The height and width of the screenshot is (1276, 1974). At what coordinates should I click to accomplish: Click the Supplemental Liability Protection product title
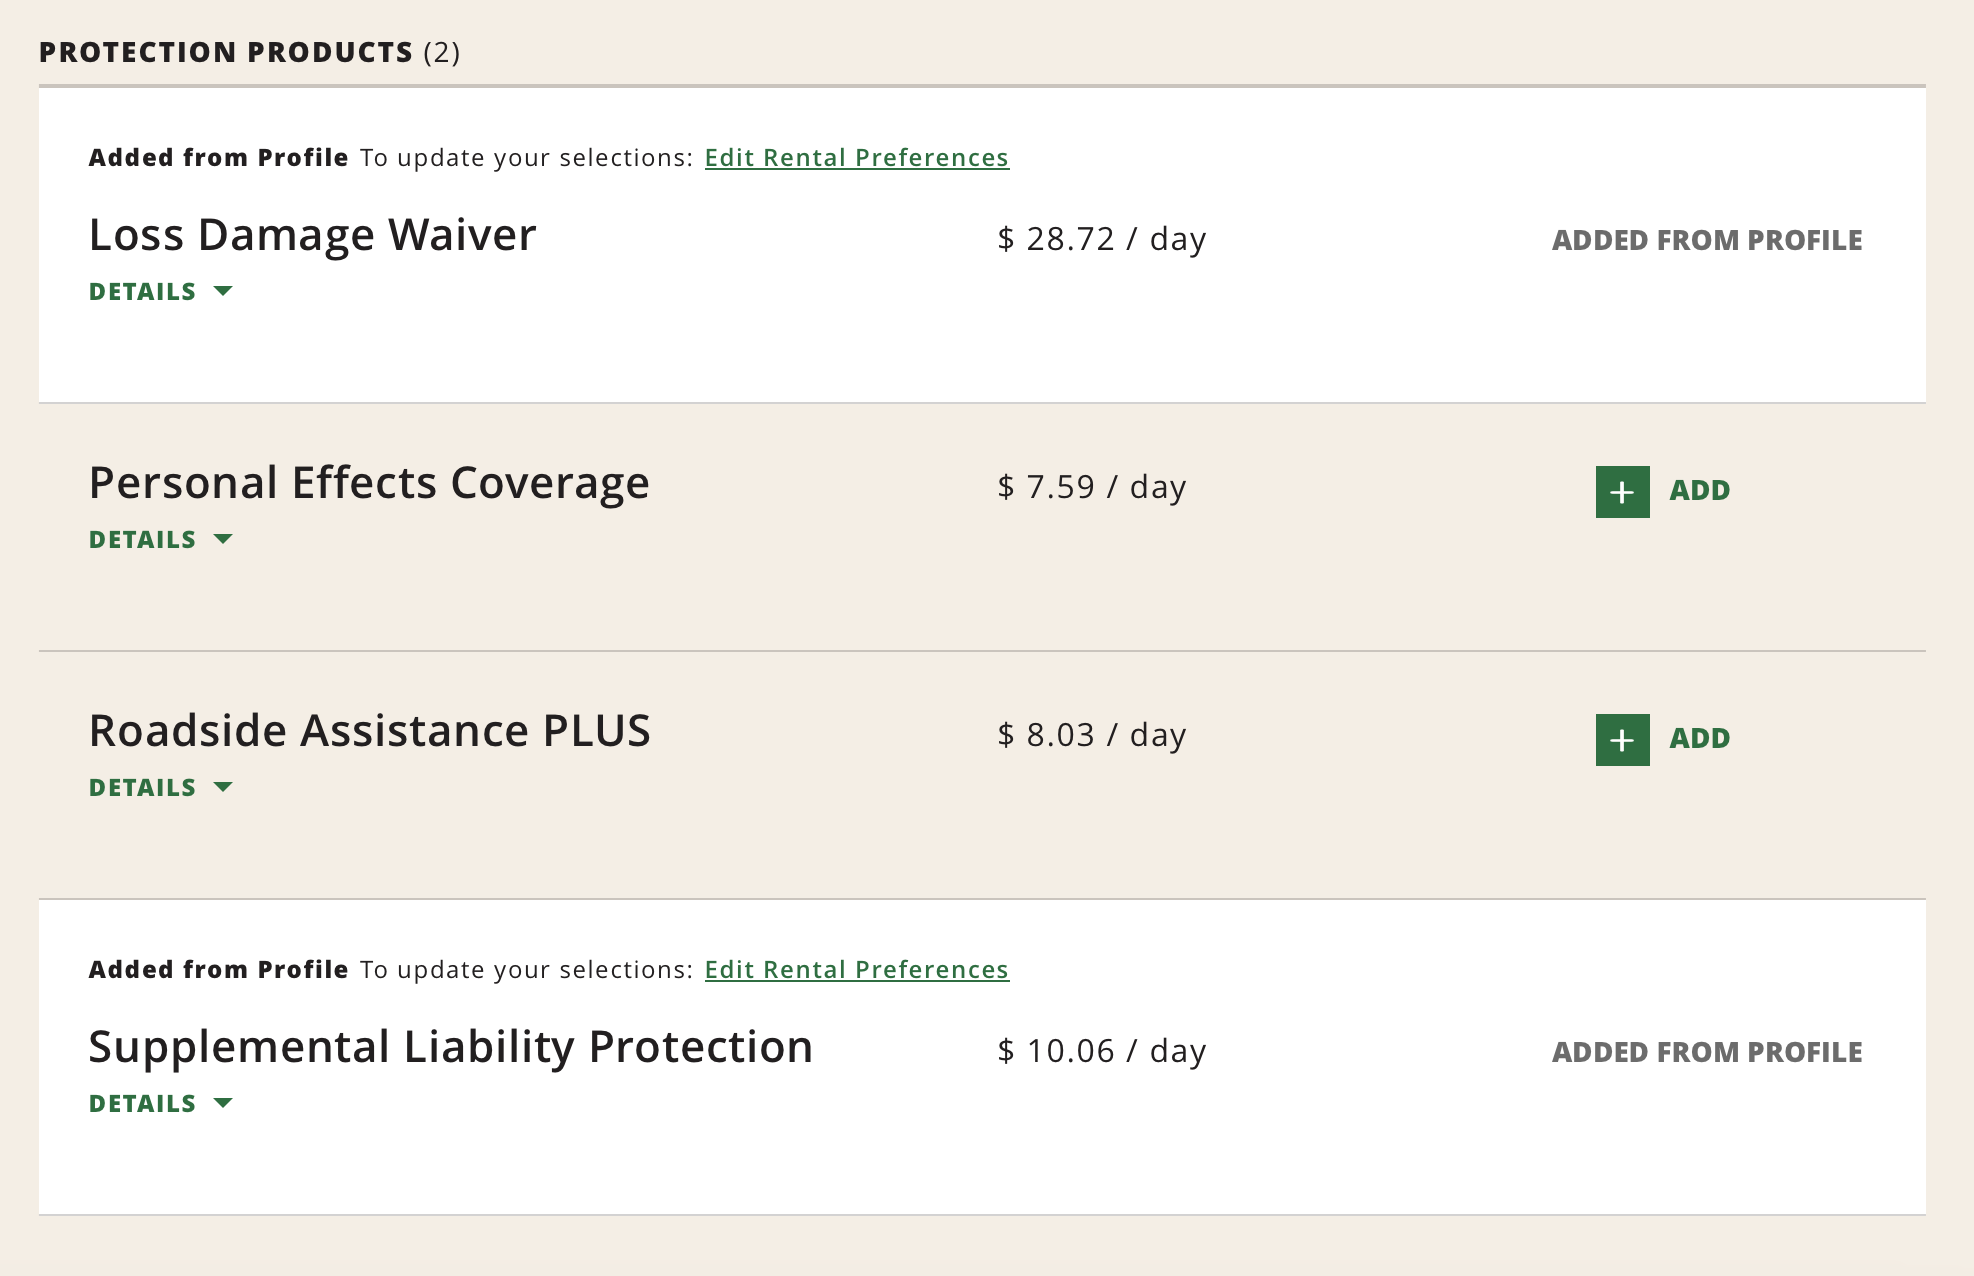[x=450, y=1048]
